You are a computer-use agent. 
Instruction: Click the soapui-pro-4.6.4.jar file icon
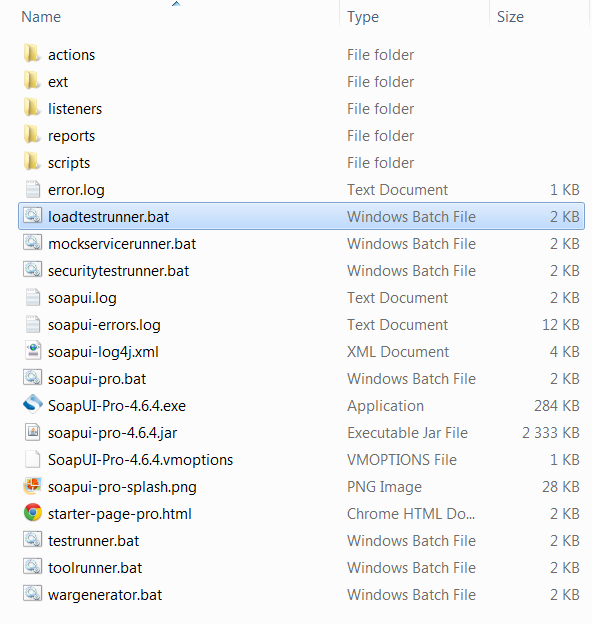[x=33, y=432]
